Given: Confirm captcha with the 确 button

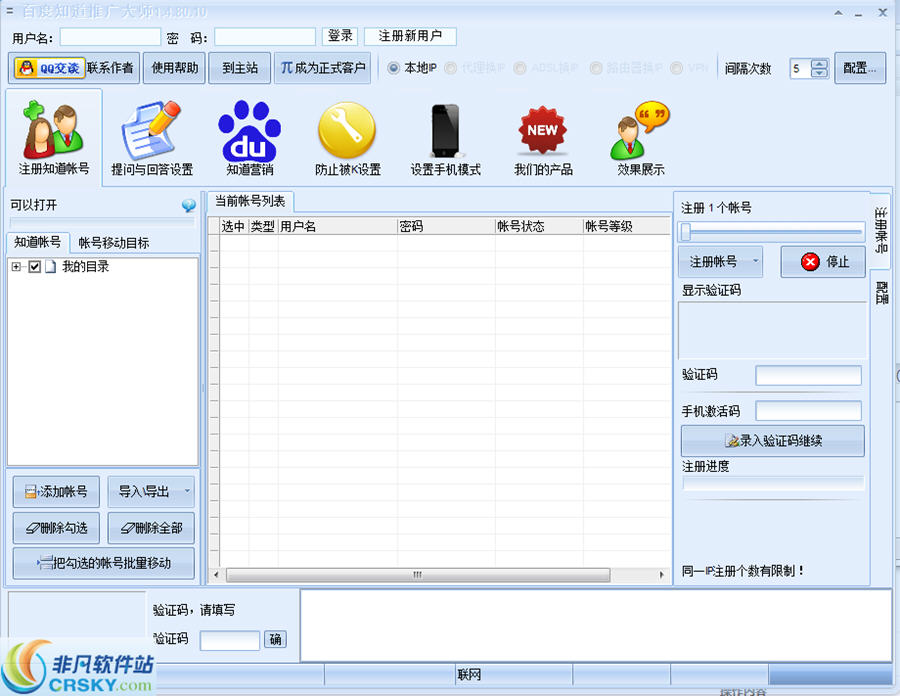Looking at the screenshot, I should click(276, 639).
